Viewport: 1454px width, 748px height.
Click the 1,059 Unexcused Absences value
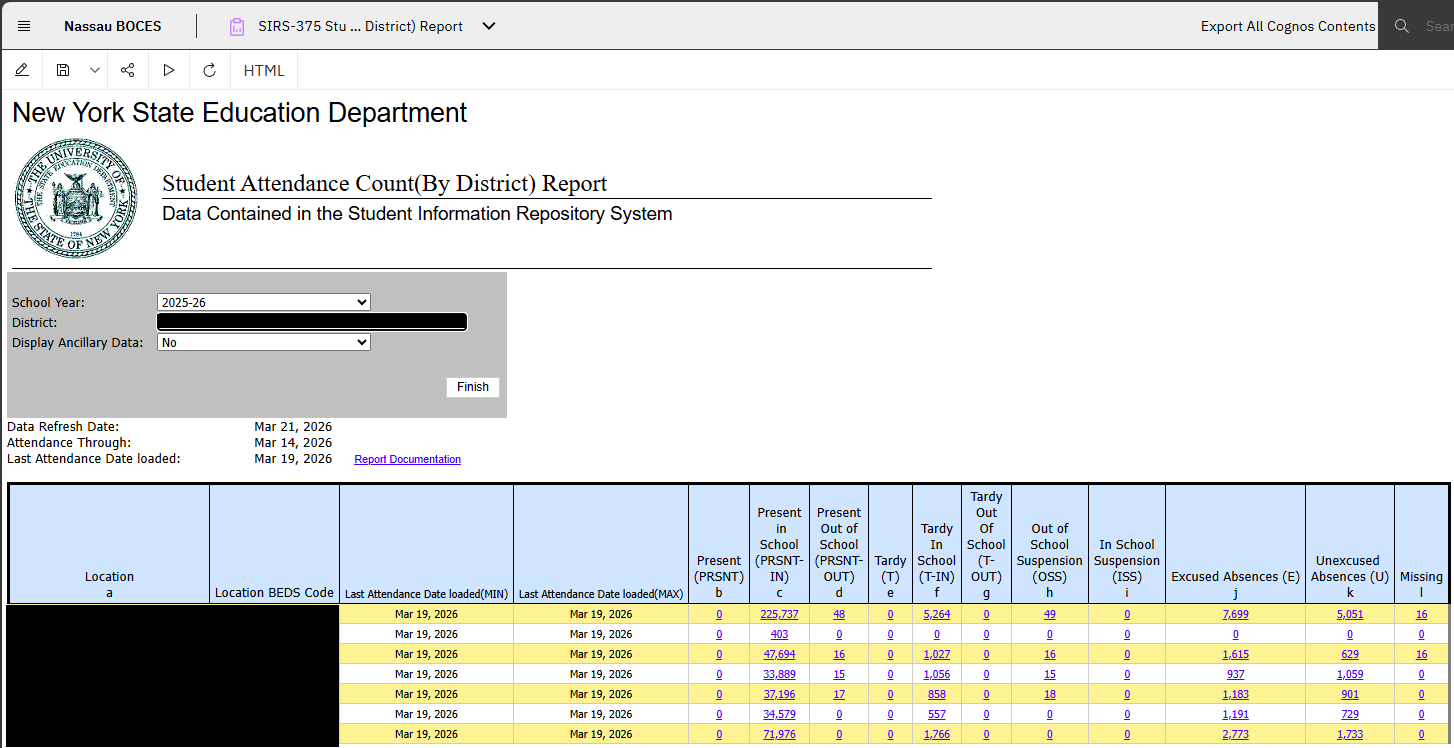click(1350, 674)
